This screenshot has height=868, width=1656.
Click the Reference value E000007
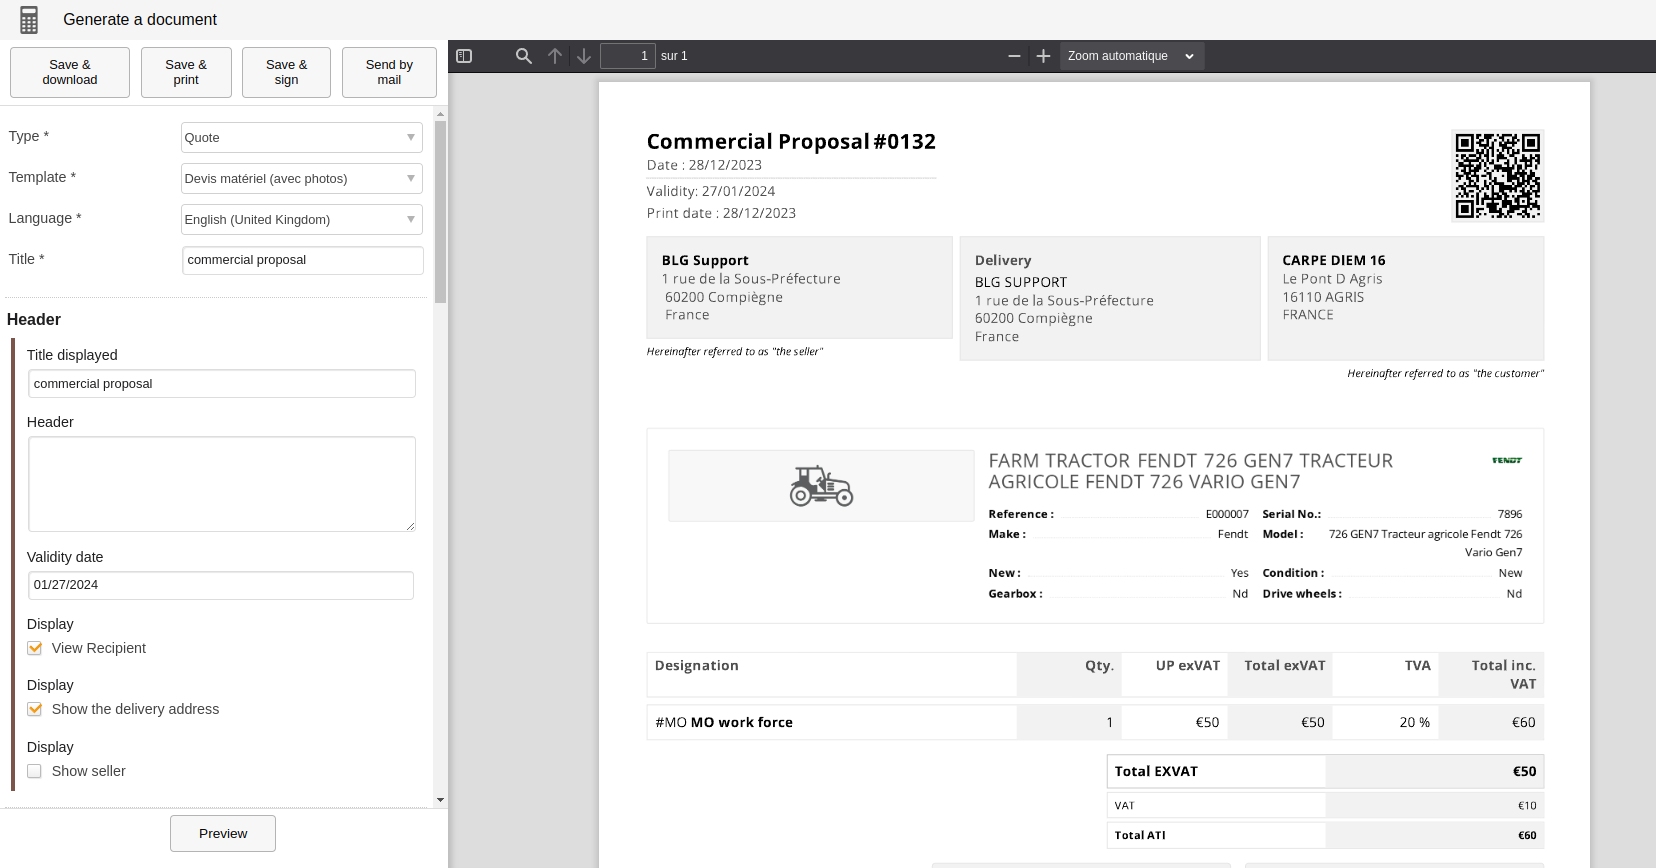tap(1227, 514)
